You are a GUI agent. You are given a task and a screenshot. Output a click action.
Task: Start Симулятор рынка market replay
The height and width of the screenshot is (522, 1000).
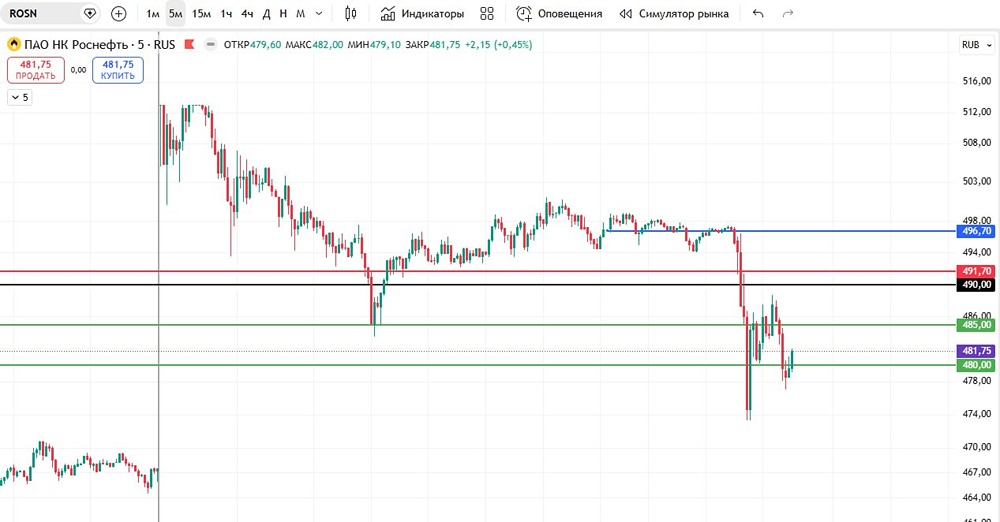674,13
